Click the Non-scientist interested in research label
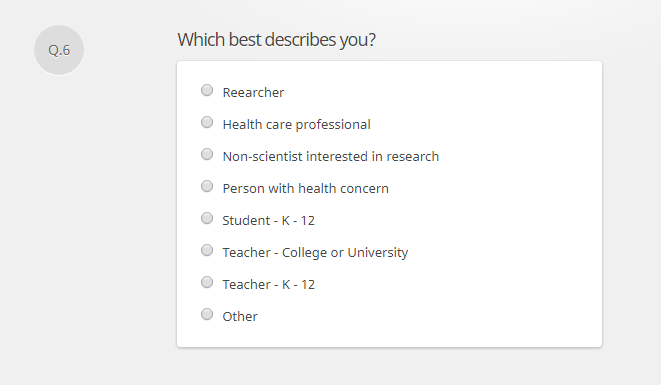The height and width of the screenshot is (385, 661). point(331,156)
